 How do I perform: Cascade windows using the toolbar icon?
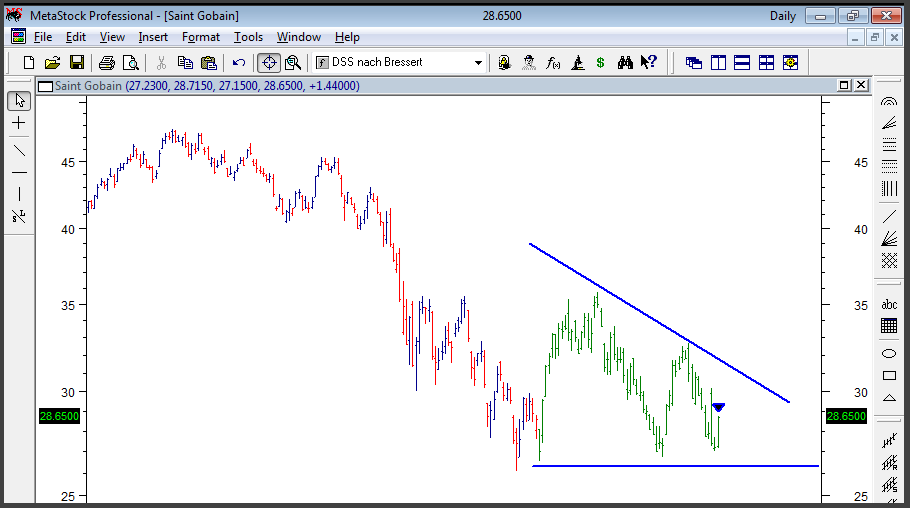694,62
